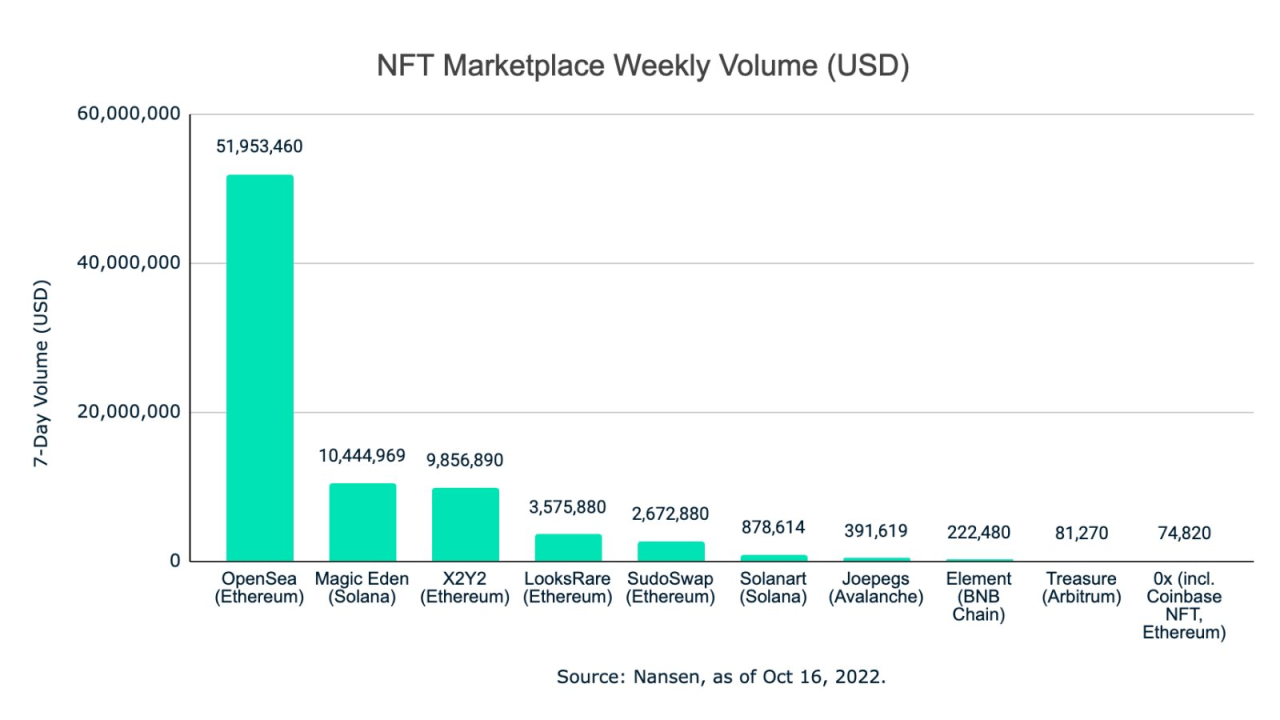Click the 0x Coinbase NFT category label

pyautogui.click(x=1183, y=606)
